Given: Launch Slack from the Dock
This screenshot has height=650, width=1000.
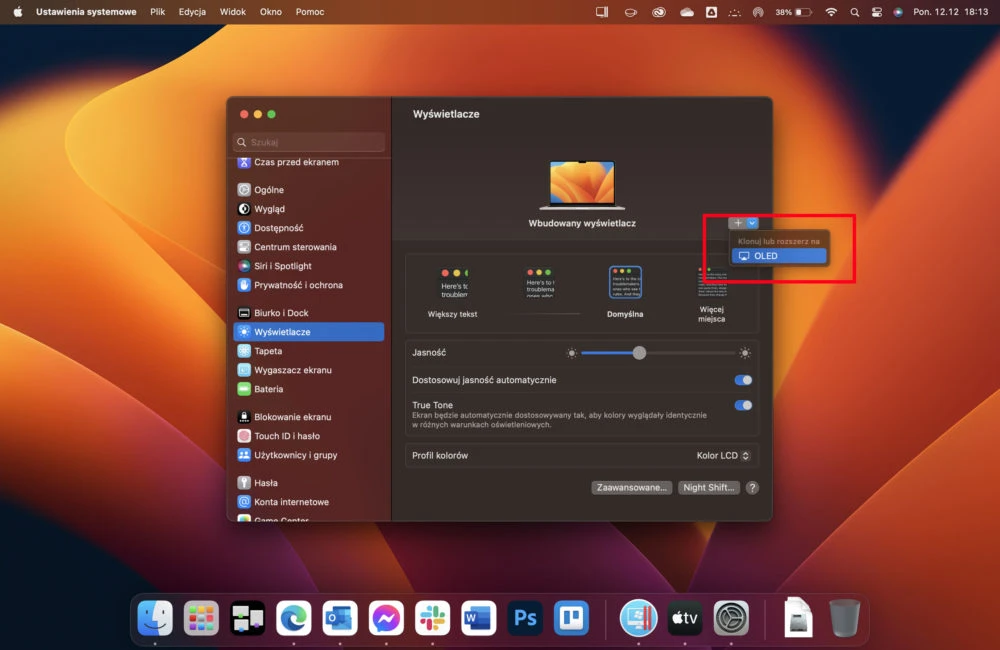Looking at the screenshot, I should click(x=432, y=617).
